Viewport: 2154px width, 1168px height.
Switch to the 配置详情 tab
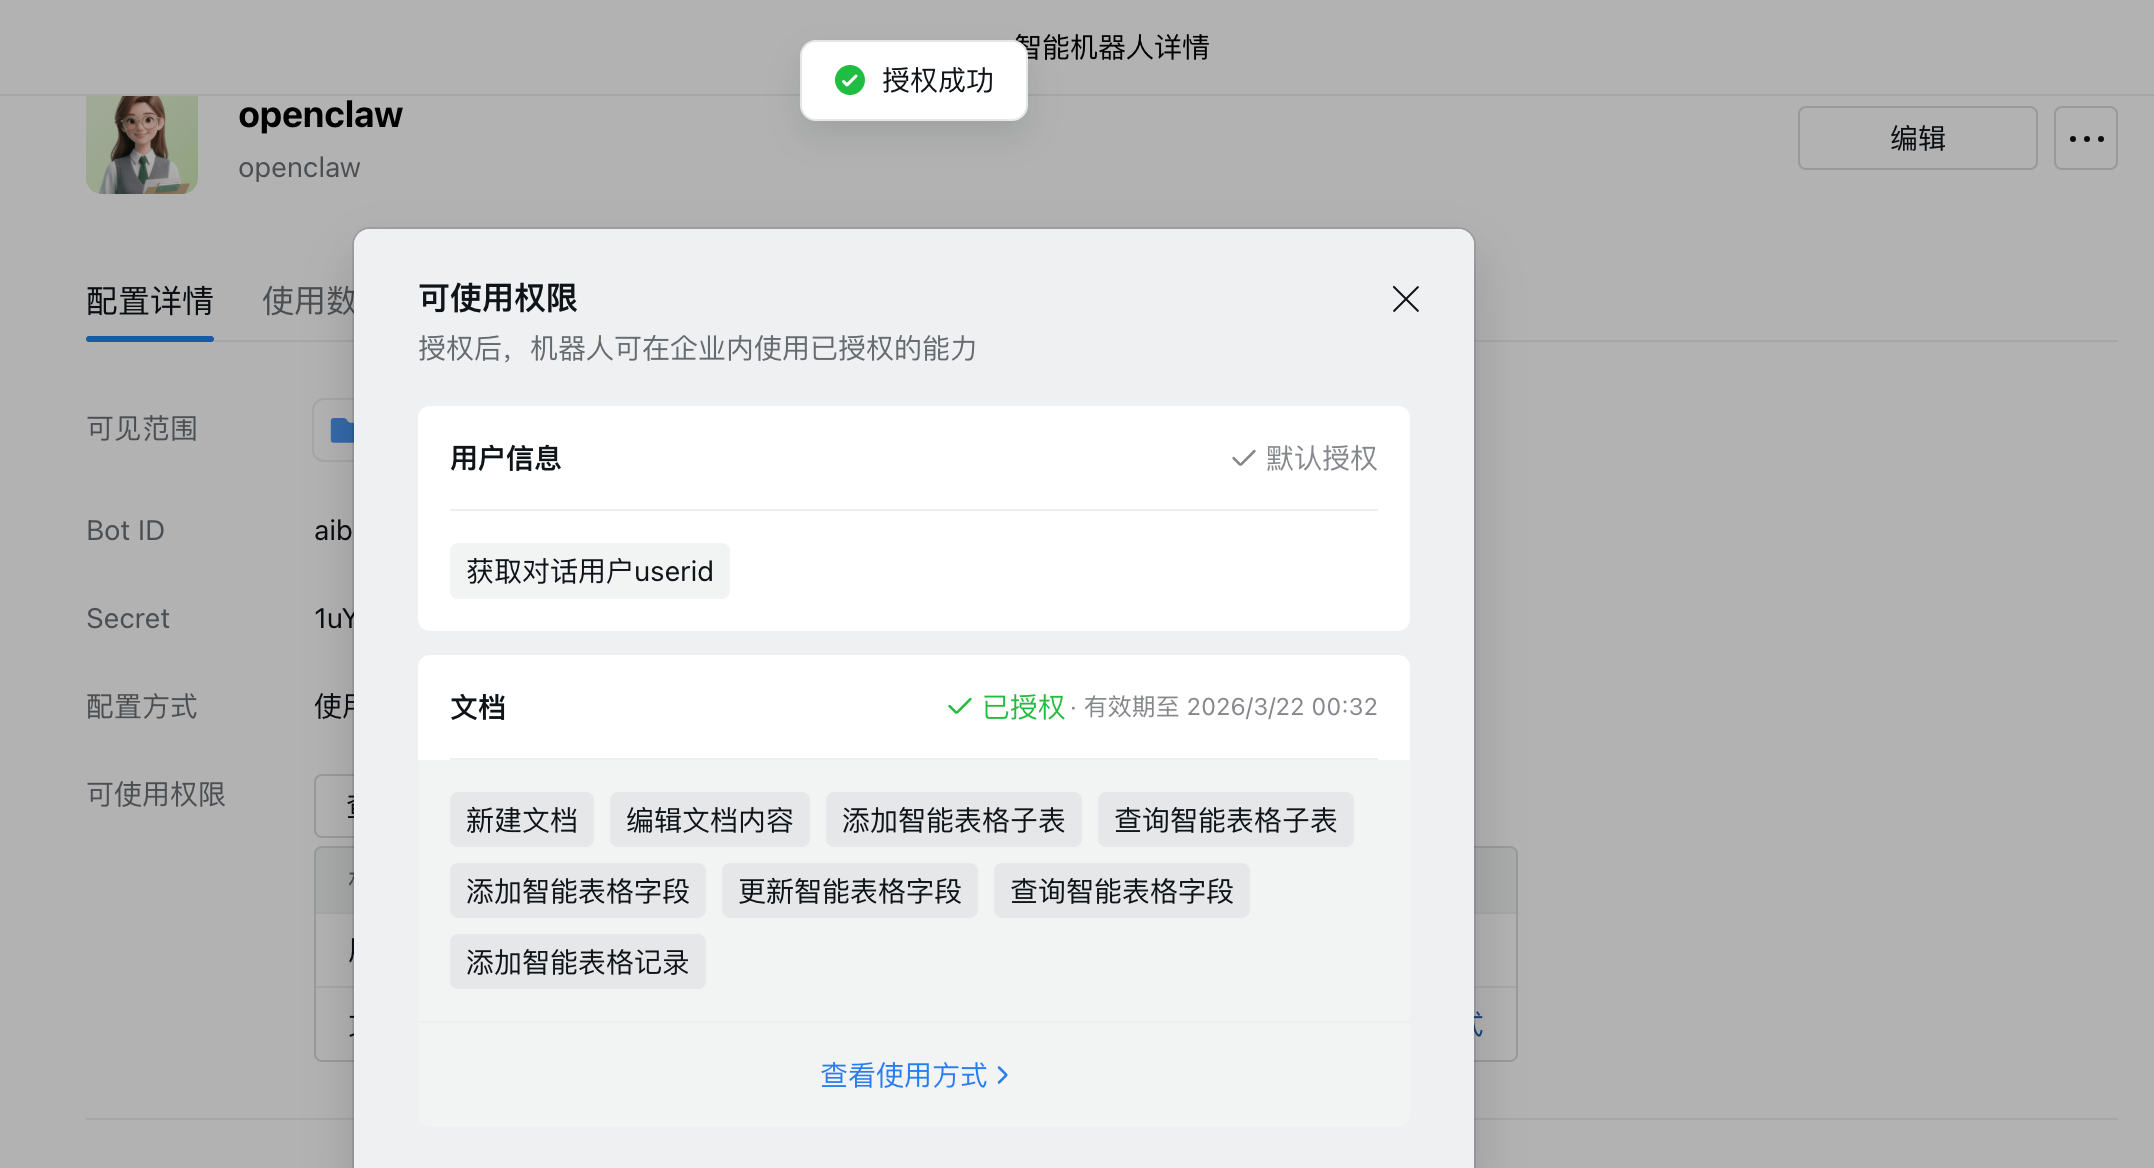click(150, 301)
